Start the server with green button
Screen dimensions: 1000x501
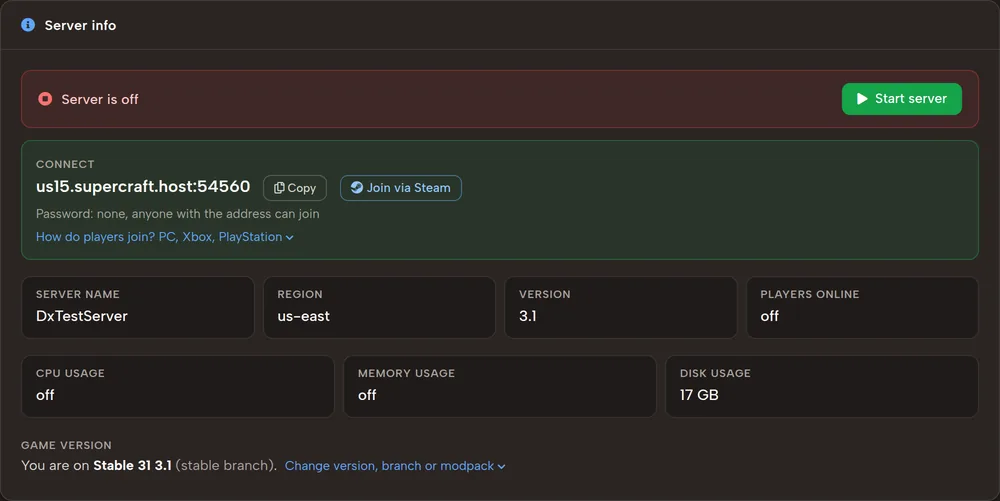tap(901, 99)
